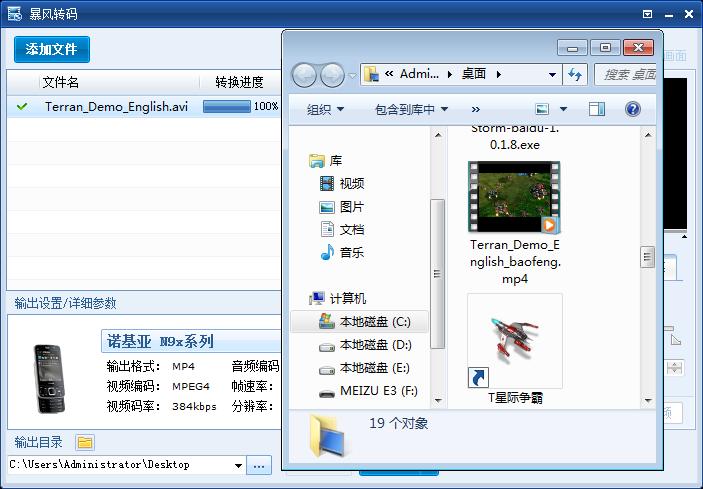Click navigation pane scrollbar down arrow
Image resolution: width=703 pixels, height=489 pixels.
[438, 400]
